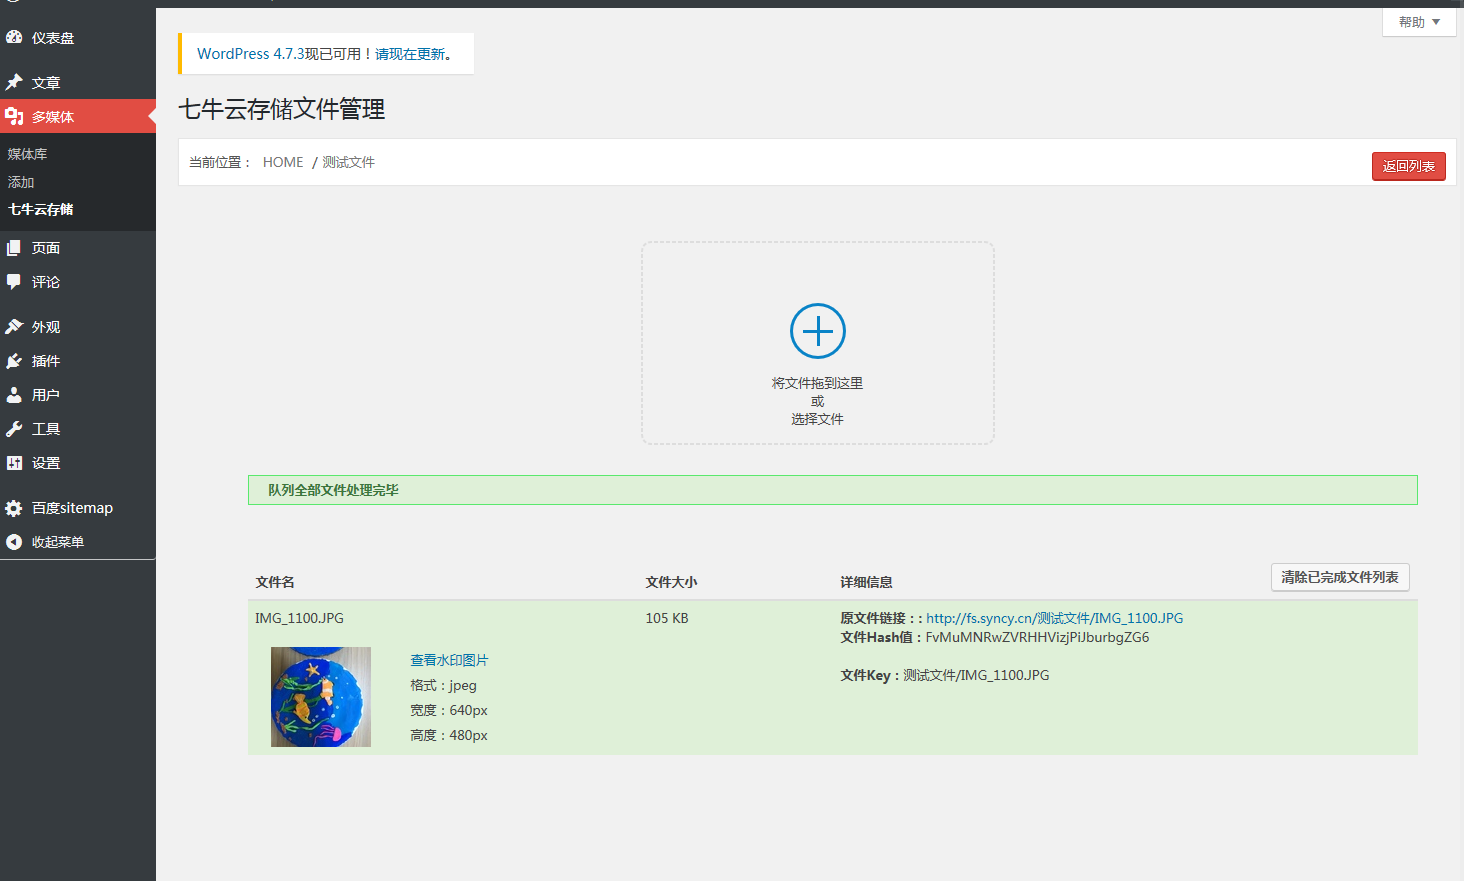
Task: Click the plugin icon beside 插件
Action: click(14, 361)
